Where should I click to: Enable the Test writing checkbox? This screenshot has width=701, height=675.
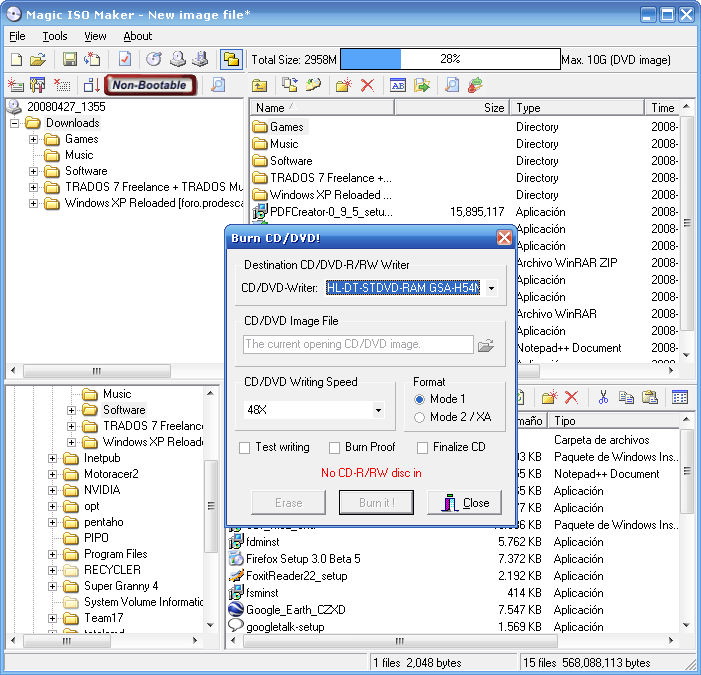point(245,448)
